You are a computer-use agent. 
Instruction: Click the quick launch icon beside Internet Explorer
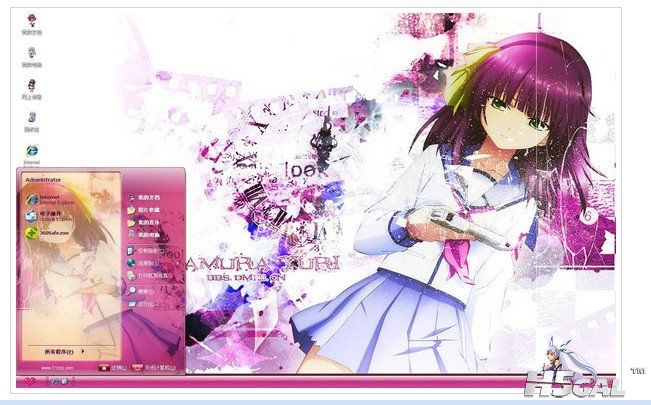(x=64, y=381)
